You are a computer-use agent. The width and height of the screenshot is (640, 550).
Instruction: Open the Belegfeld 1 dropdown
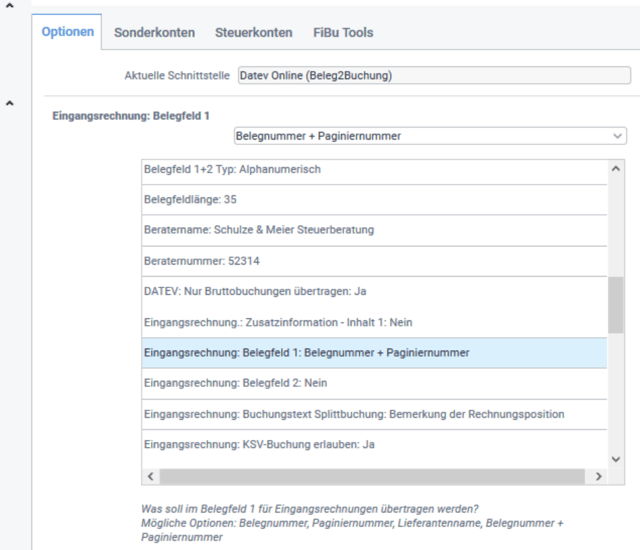click(430, 135)
